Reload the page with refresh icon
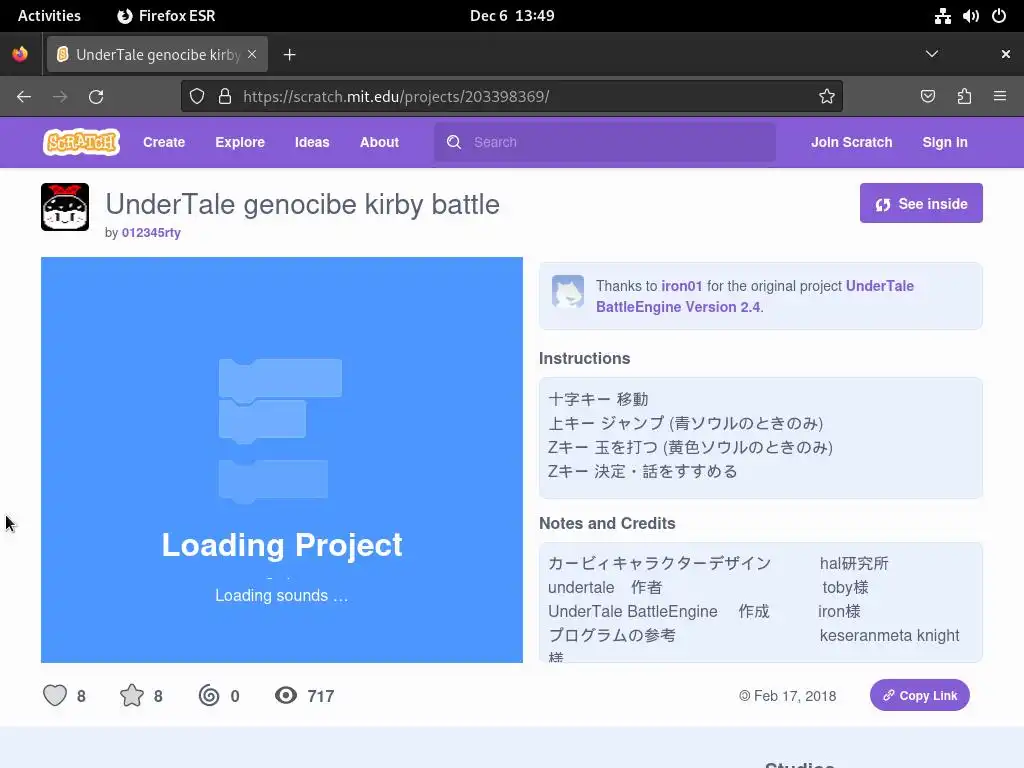 tap(96, 97)
